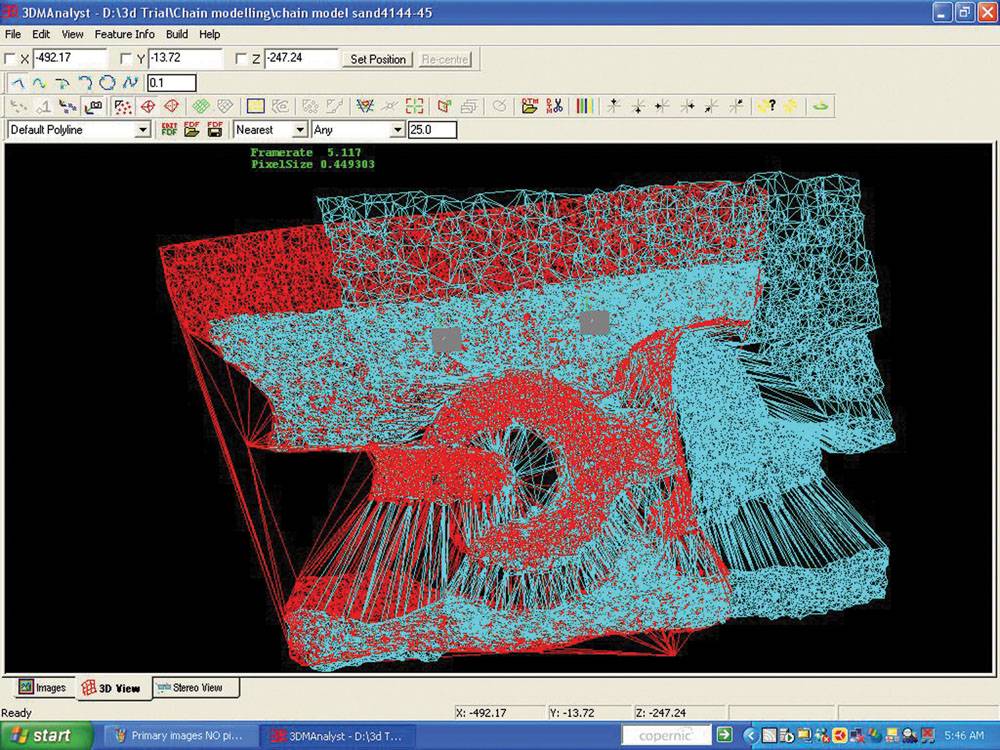Screen dimensions: 1000x750
Task: Open the Nearest snap mode dropdown
Action: pyautogui.click(x=300, y=130)
